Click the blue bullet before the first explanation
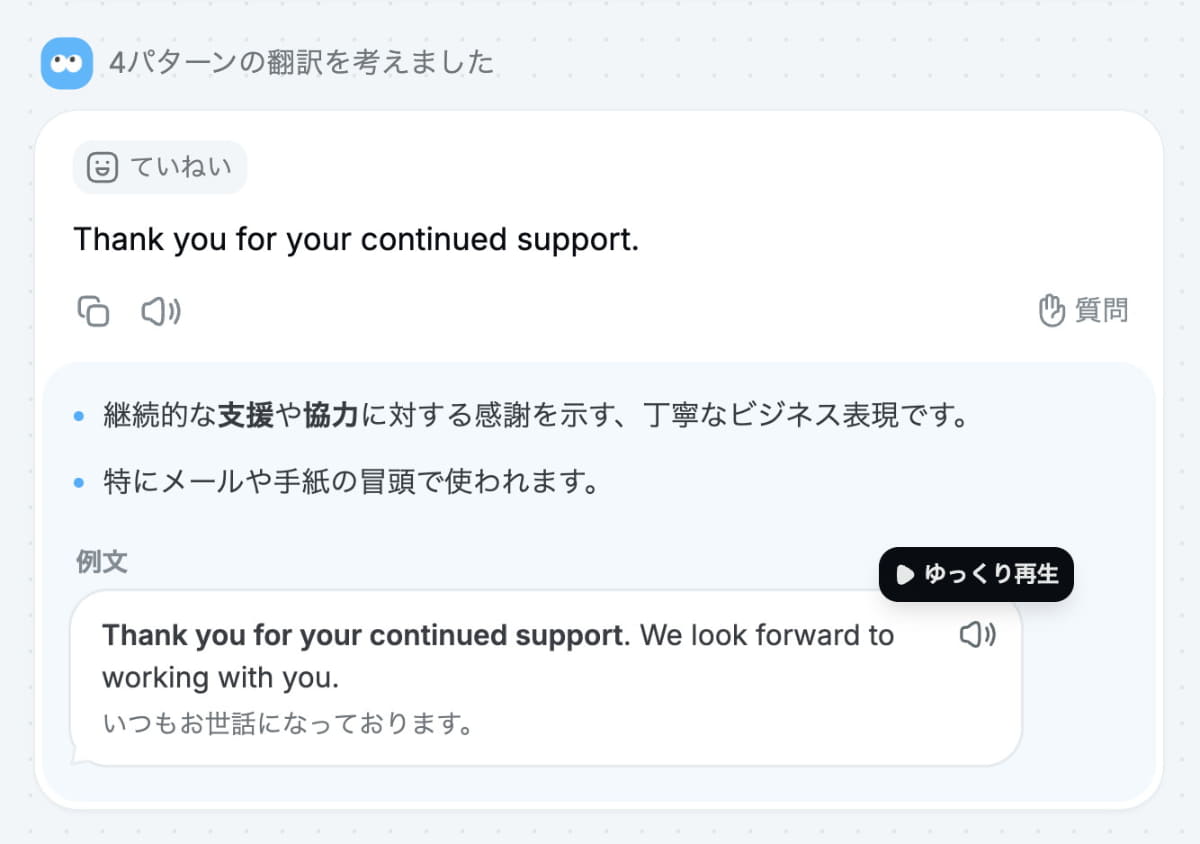Screen dimensions: 1200x844 79,414
